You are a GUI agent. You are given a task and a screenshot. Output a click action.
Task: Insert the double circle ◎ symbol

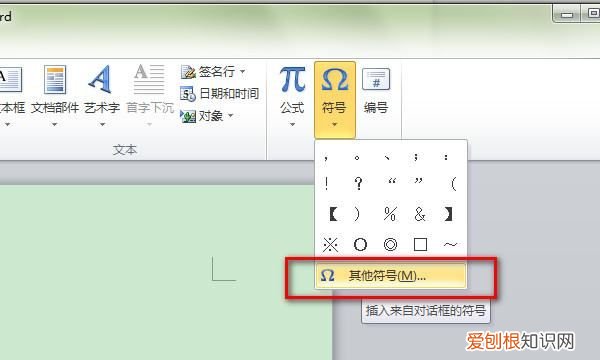[390, 244]
